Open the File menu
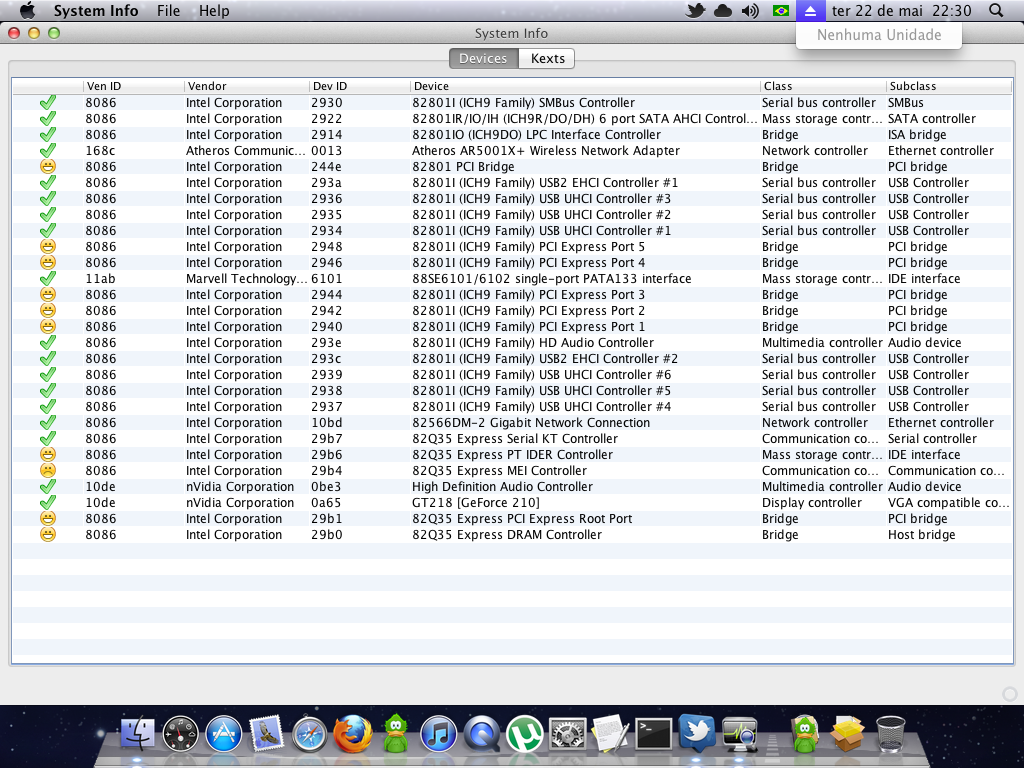Image resolution: width=1024 pixels, height=768 pixels. (169, 11)
